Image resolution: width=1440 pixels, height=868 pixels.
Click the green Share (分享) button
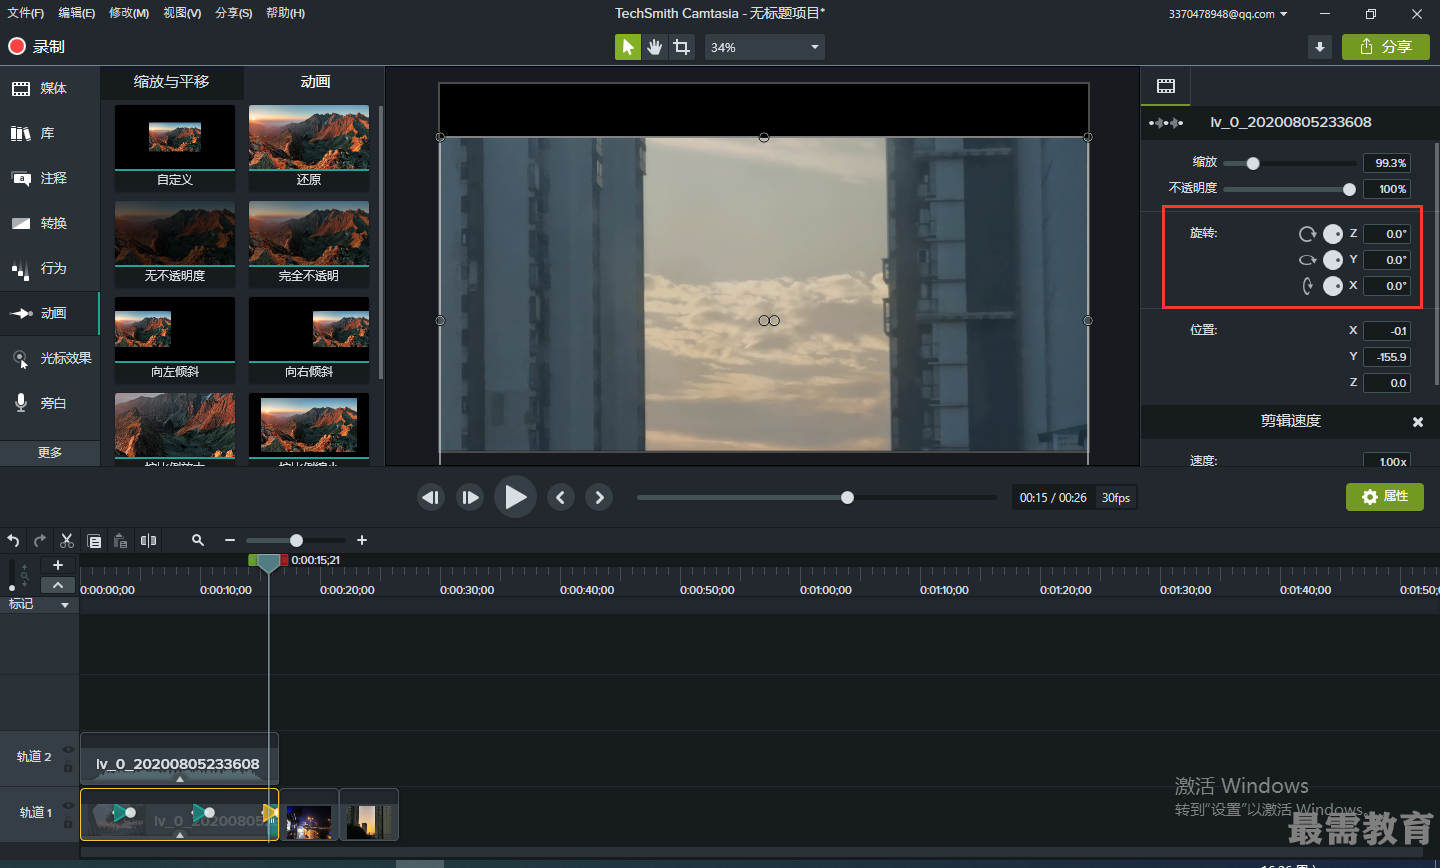pyautogui.click(x=1386, y=47)
